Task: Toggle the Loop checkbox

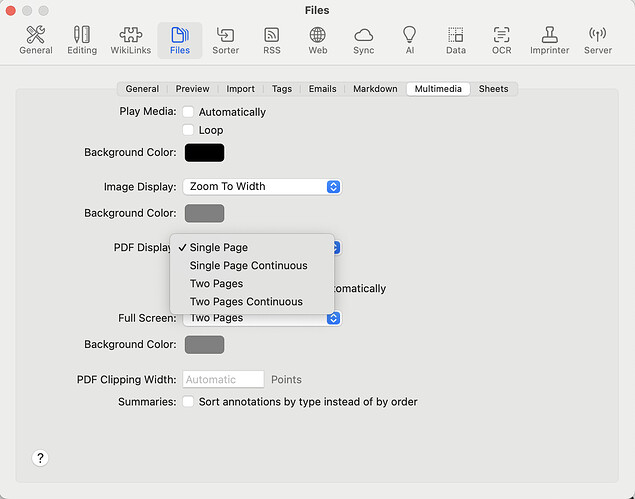Action: [188, 130]
